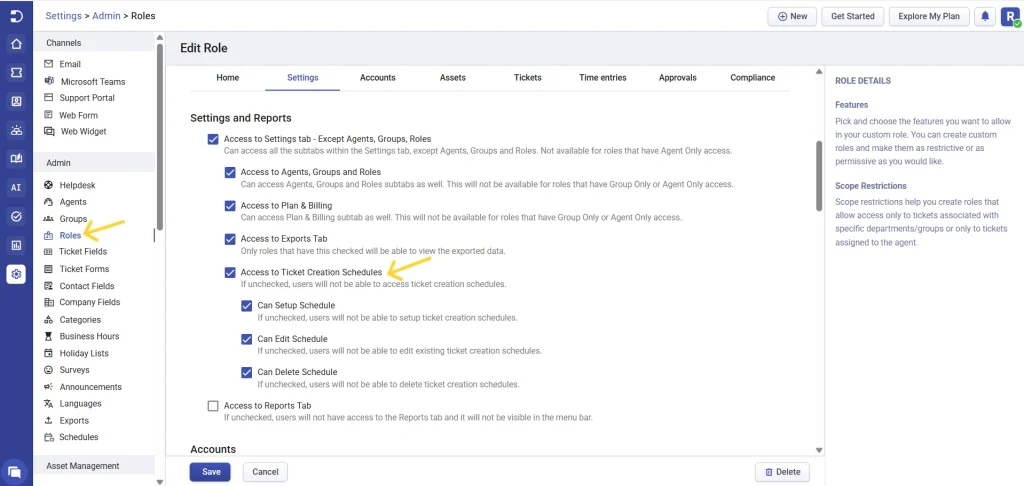Image resolution: width=1024 pixels, height=486 pixels.
Task: Click the Agents headset icon
Action: click(48, 202)
